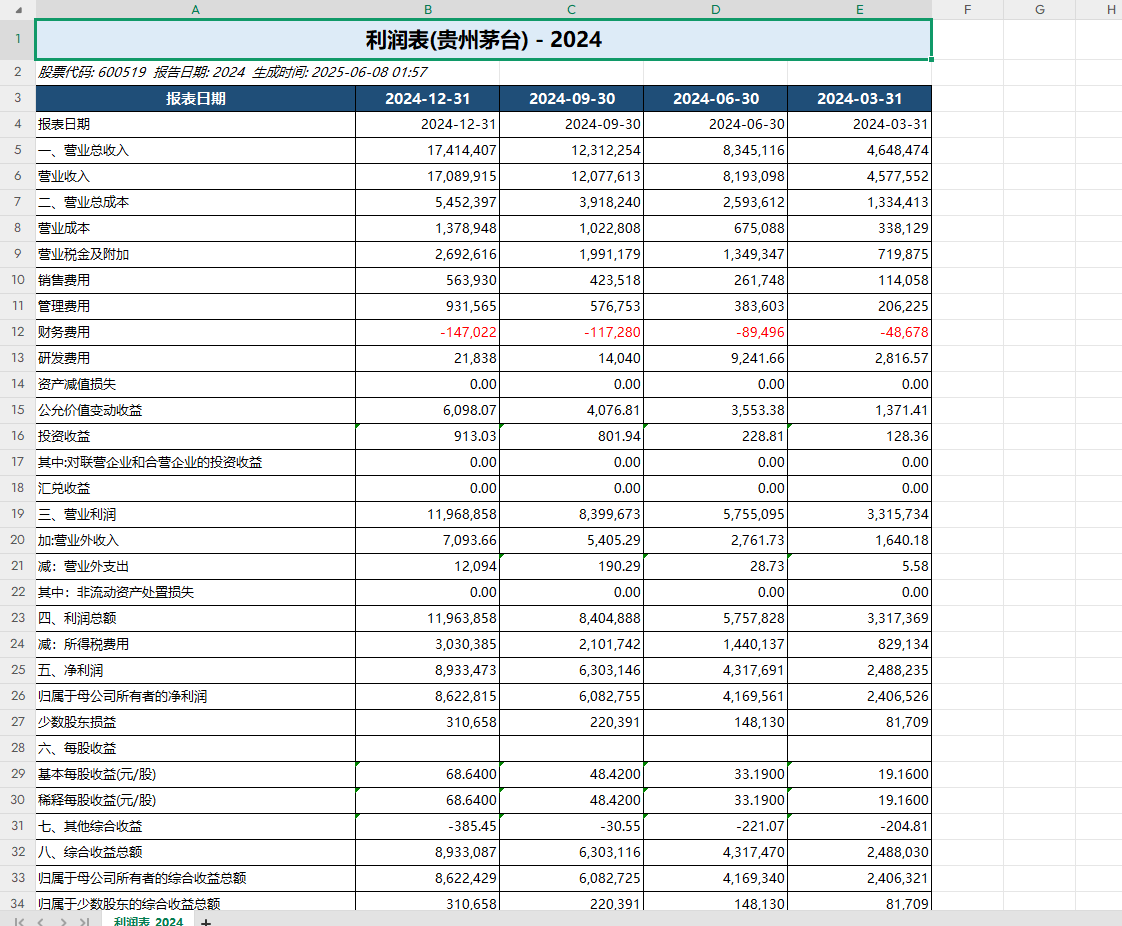Click the select-all corner triangle

(x=19, y=9)
